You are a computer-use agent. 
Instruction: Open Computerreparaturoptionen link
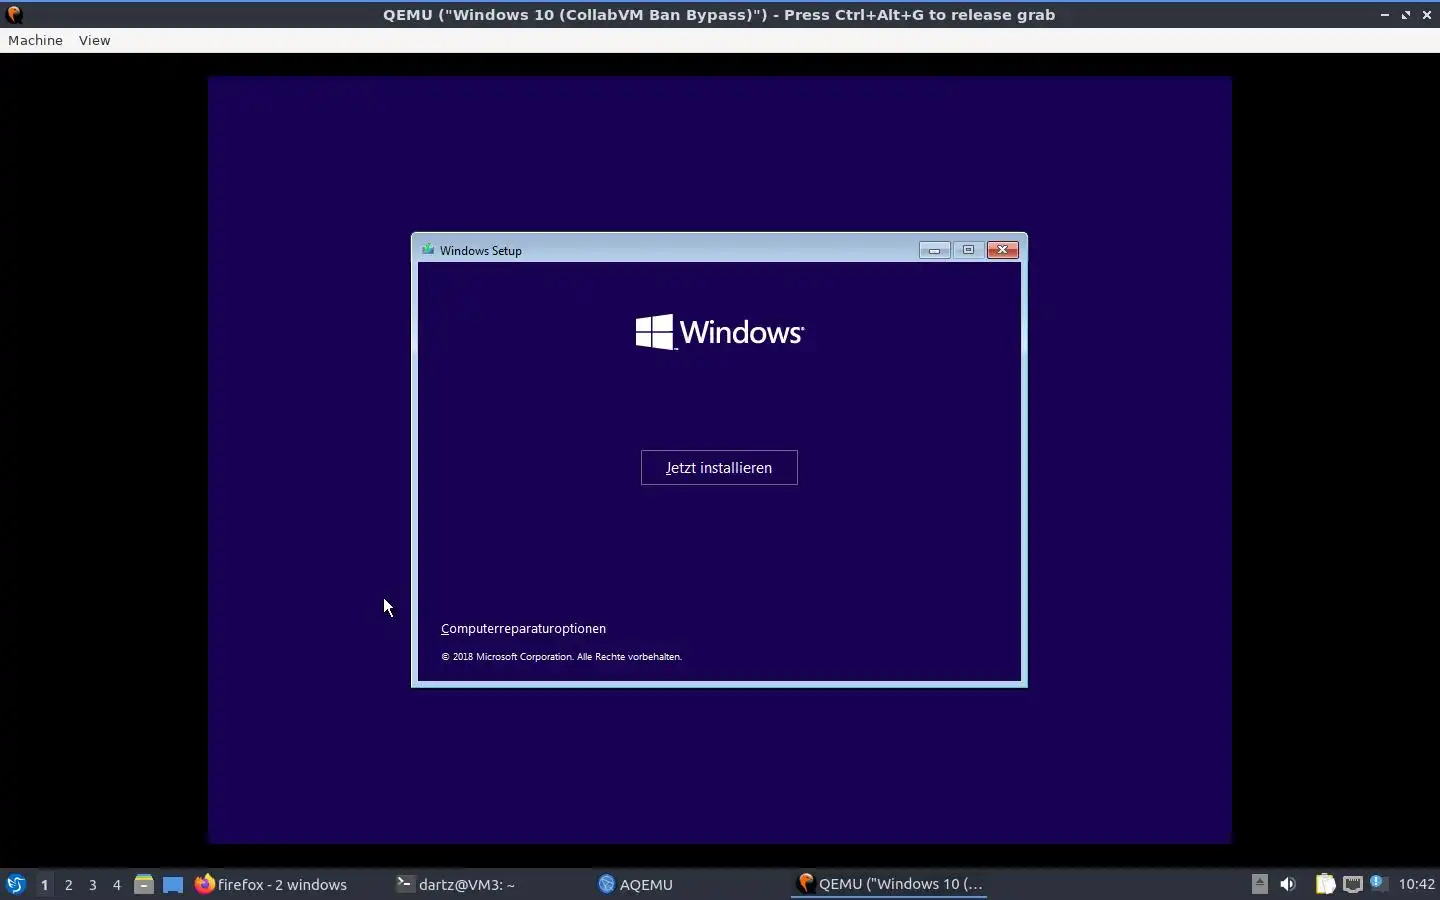point(523,628)
